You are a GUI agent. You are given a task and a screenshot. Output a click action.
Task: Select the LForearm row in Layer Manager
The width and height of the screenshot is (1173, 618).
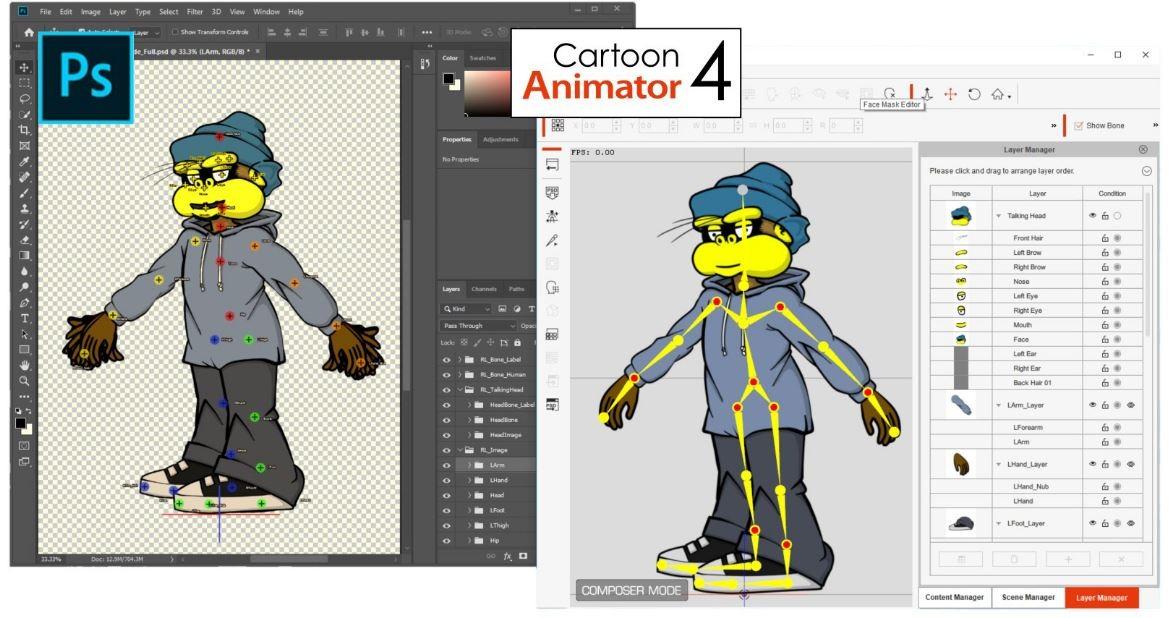pos(1036,427)
